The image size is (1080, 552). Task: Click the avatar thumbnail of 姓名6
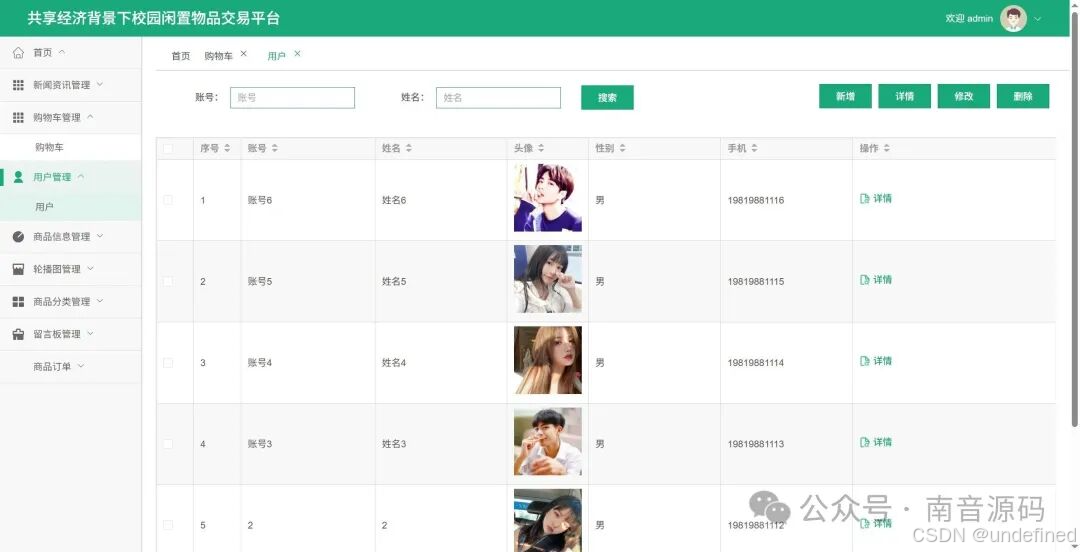coord(548,198)
